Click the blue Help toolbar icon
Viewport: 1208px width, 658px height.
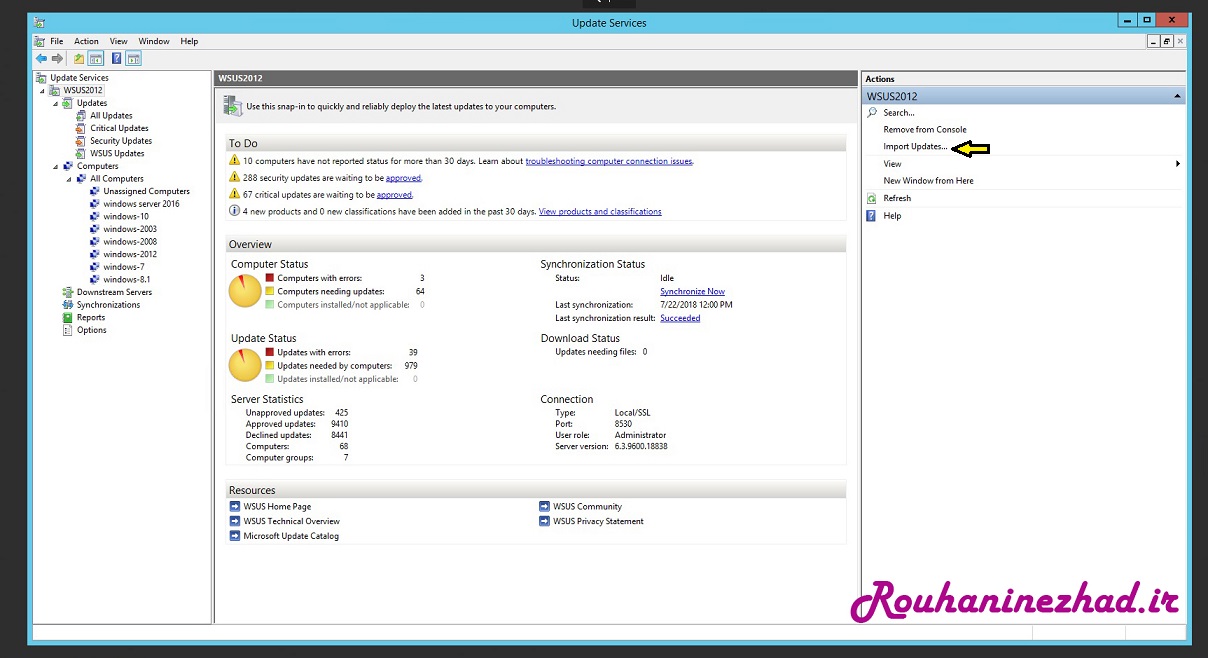click(x=117, y=59)
